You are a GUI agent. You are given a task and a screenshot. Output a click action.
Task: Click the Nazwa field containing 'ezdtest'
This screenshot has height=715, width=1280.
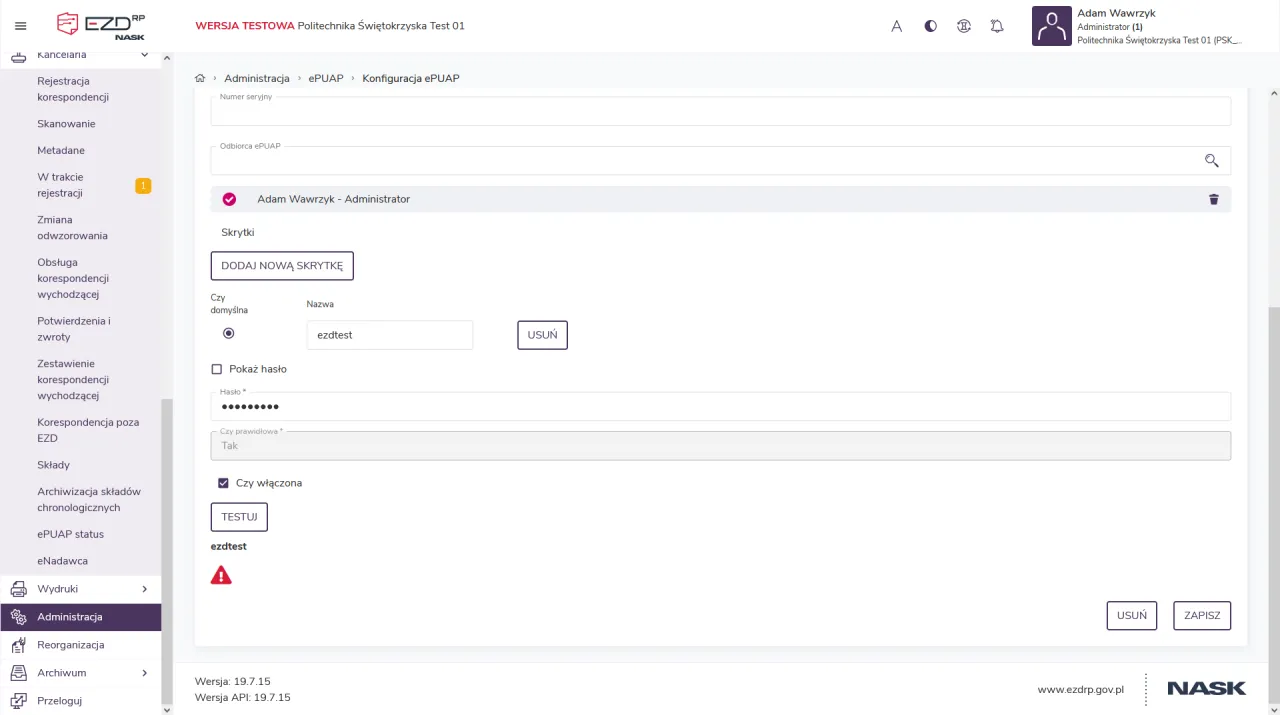[x=389, y=335]
